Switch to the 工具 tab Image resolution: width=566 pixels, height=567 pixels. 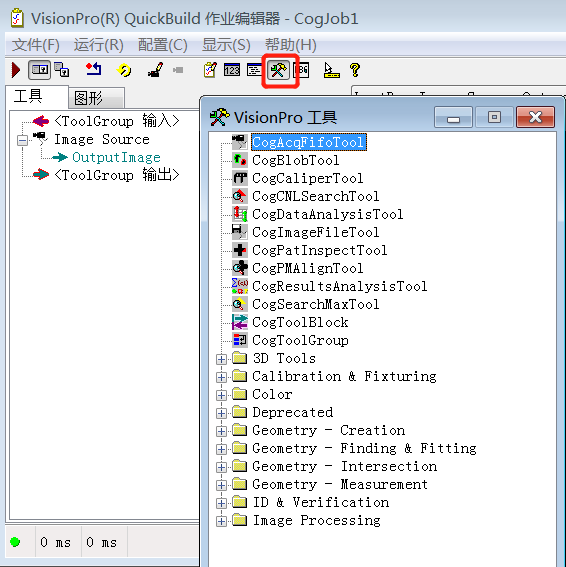coord(28,97)
